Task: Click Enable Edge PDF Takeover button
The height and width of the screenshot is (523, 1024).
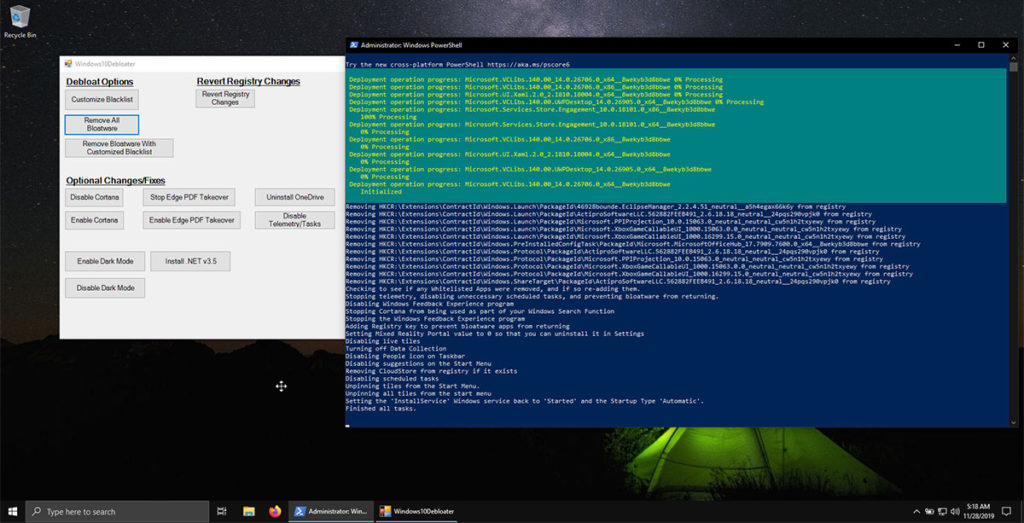Action: coord(191,220)
